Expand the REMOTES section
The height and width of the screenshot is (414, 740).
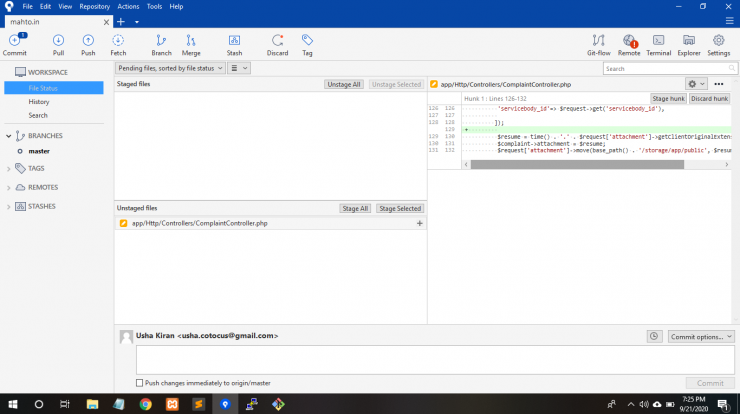pos(8,187)
